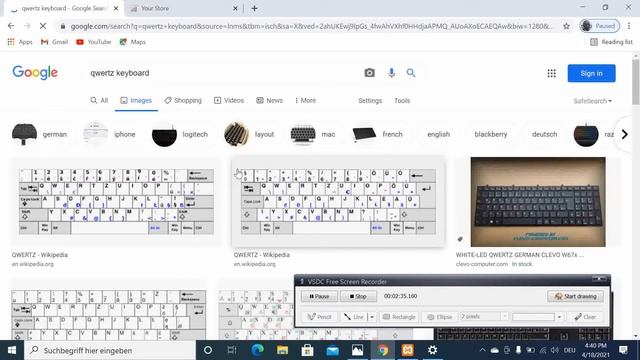Filter images by the iphone chip
The width and height of the screenshot is (640, 360).
tap(109, 134)
